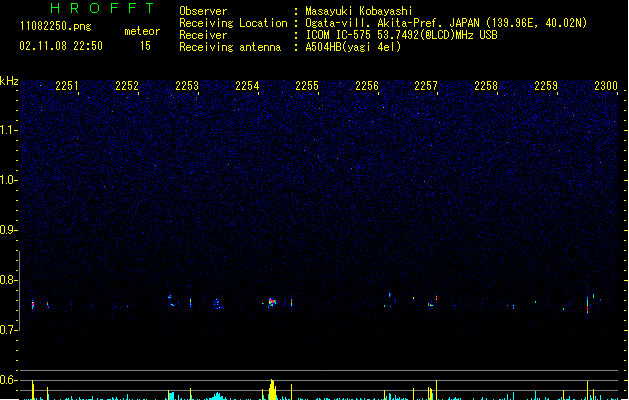Click the 2259 time marker
Image resolution: width=629 pixels, height=400 pixels.
(546, 86)
